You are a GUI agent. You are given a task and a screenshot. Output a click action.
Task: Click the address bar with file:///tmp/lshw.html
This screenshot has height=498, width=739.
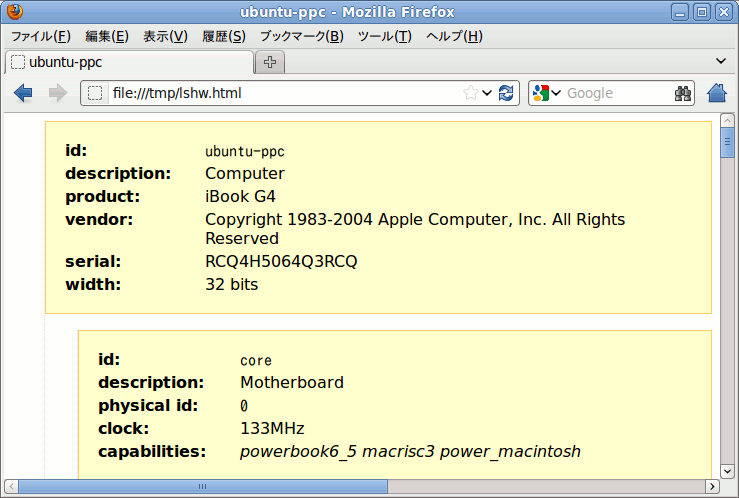tap(280, 93)
